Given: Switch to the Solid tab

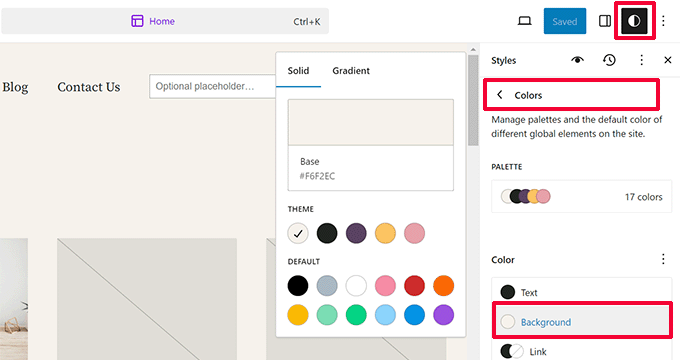Looking at the screenshot, I should click(298, 70).
